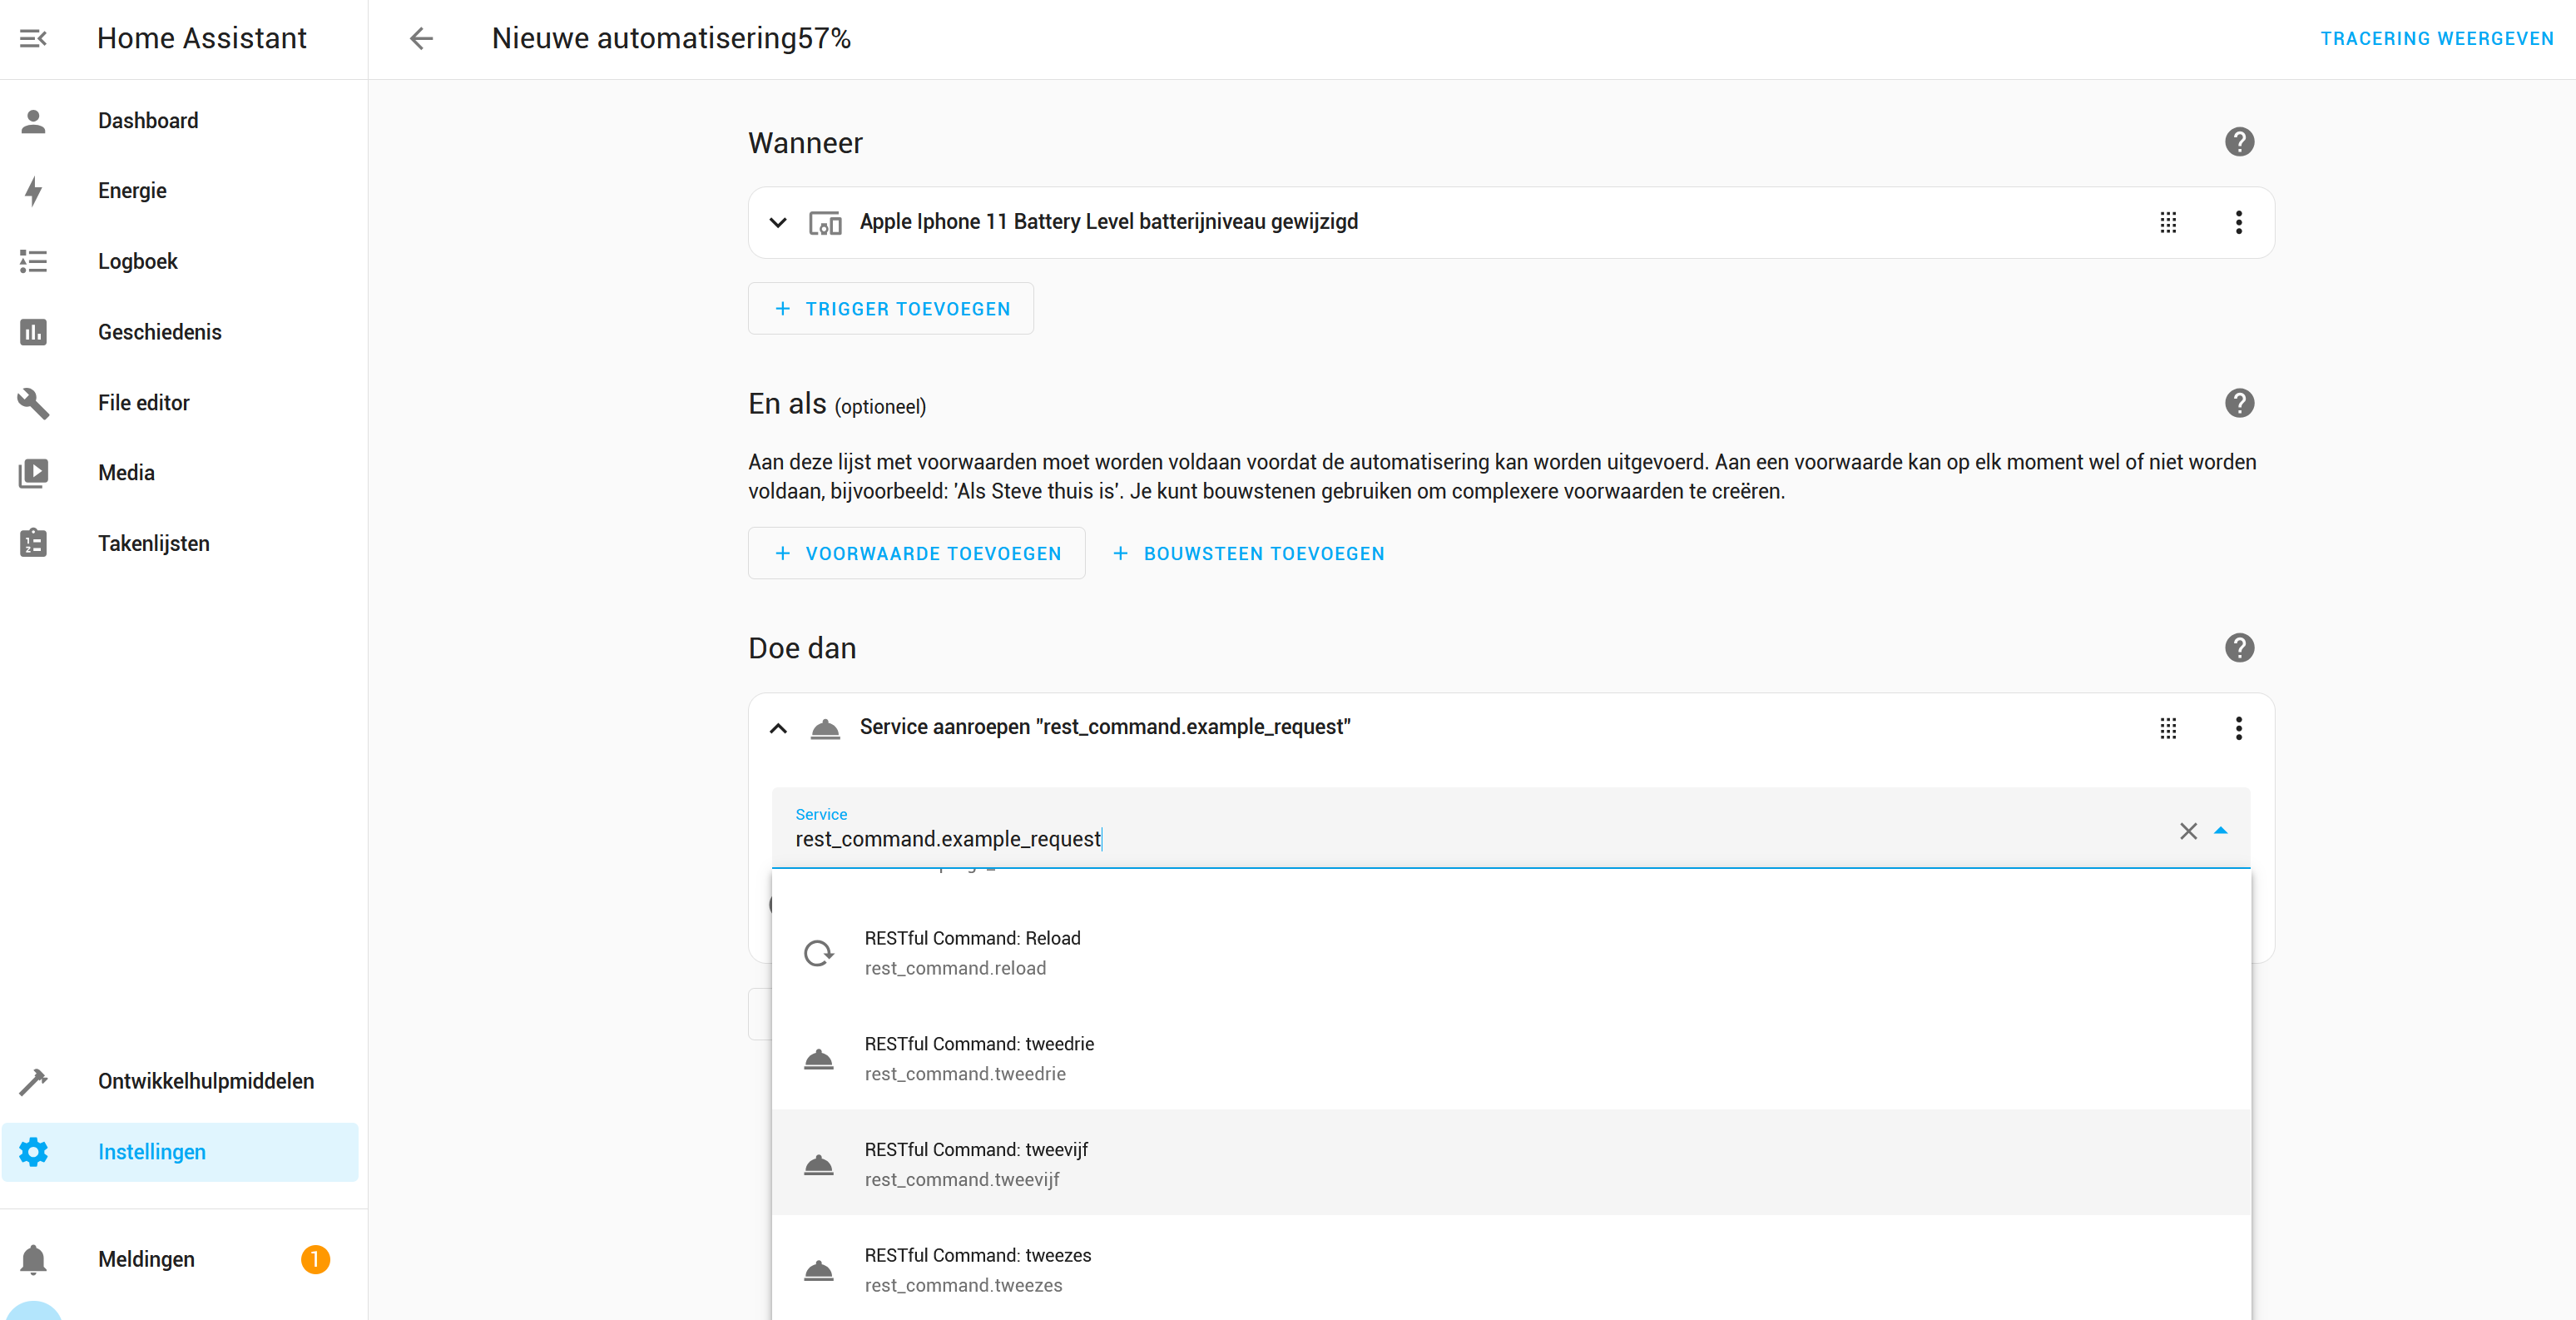2576x1320 pixels.
Task: Open help for the Doe dan section
Action: [x=2239, y=648]
